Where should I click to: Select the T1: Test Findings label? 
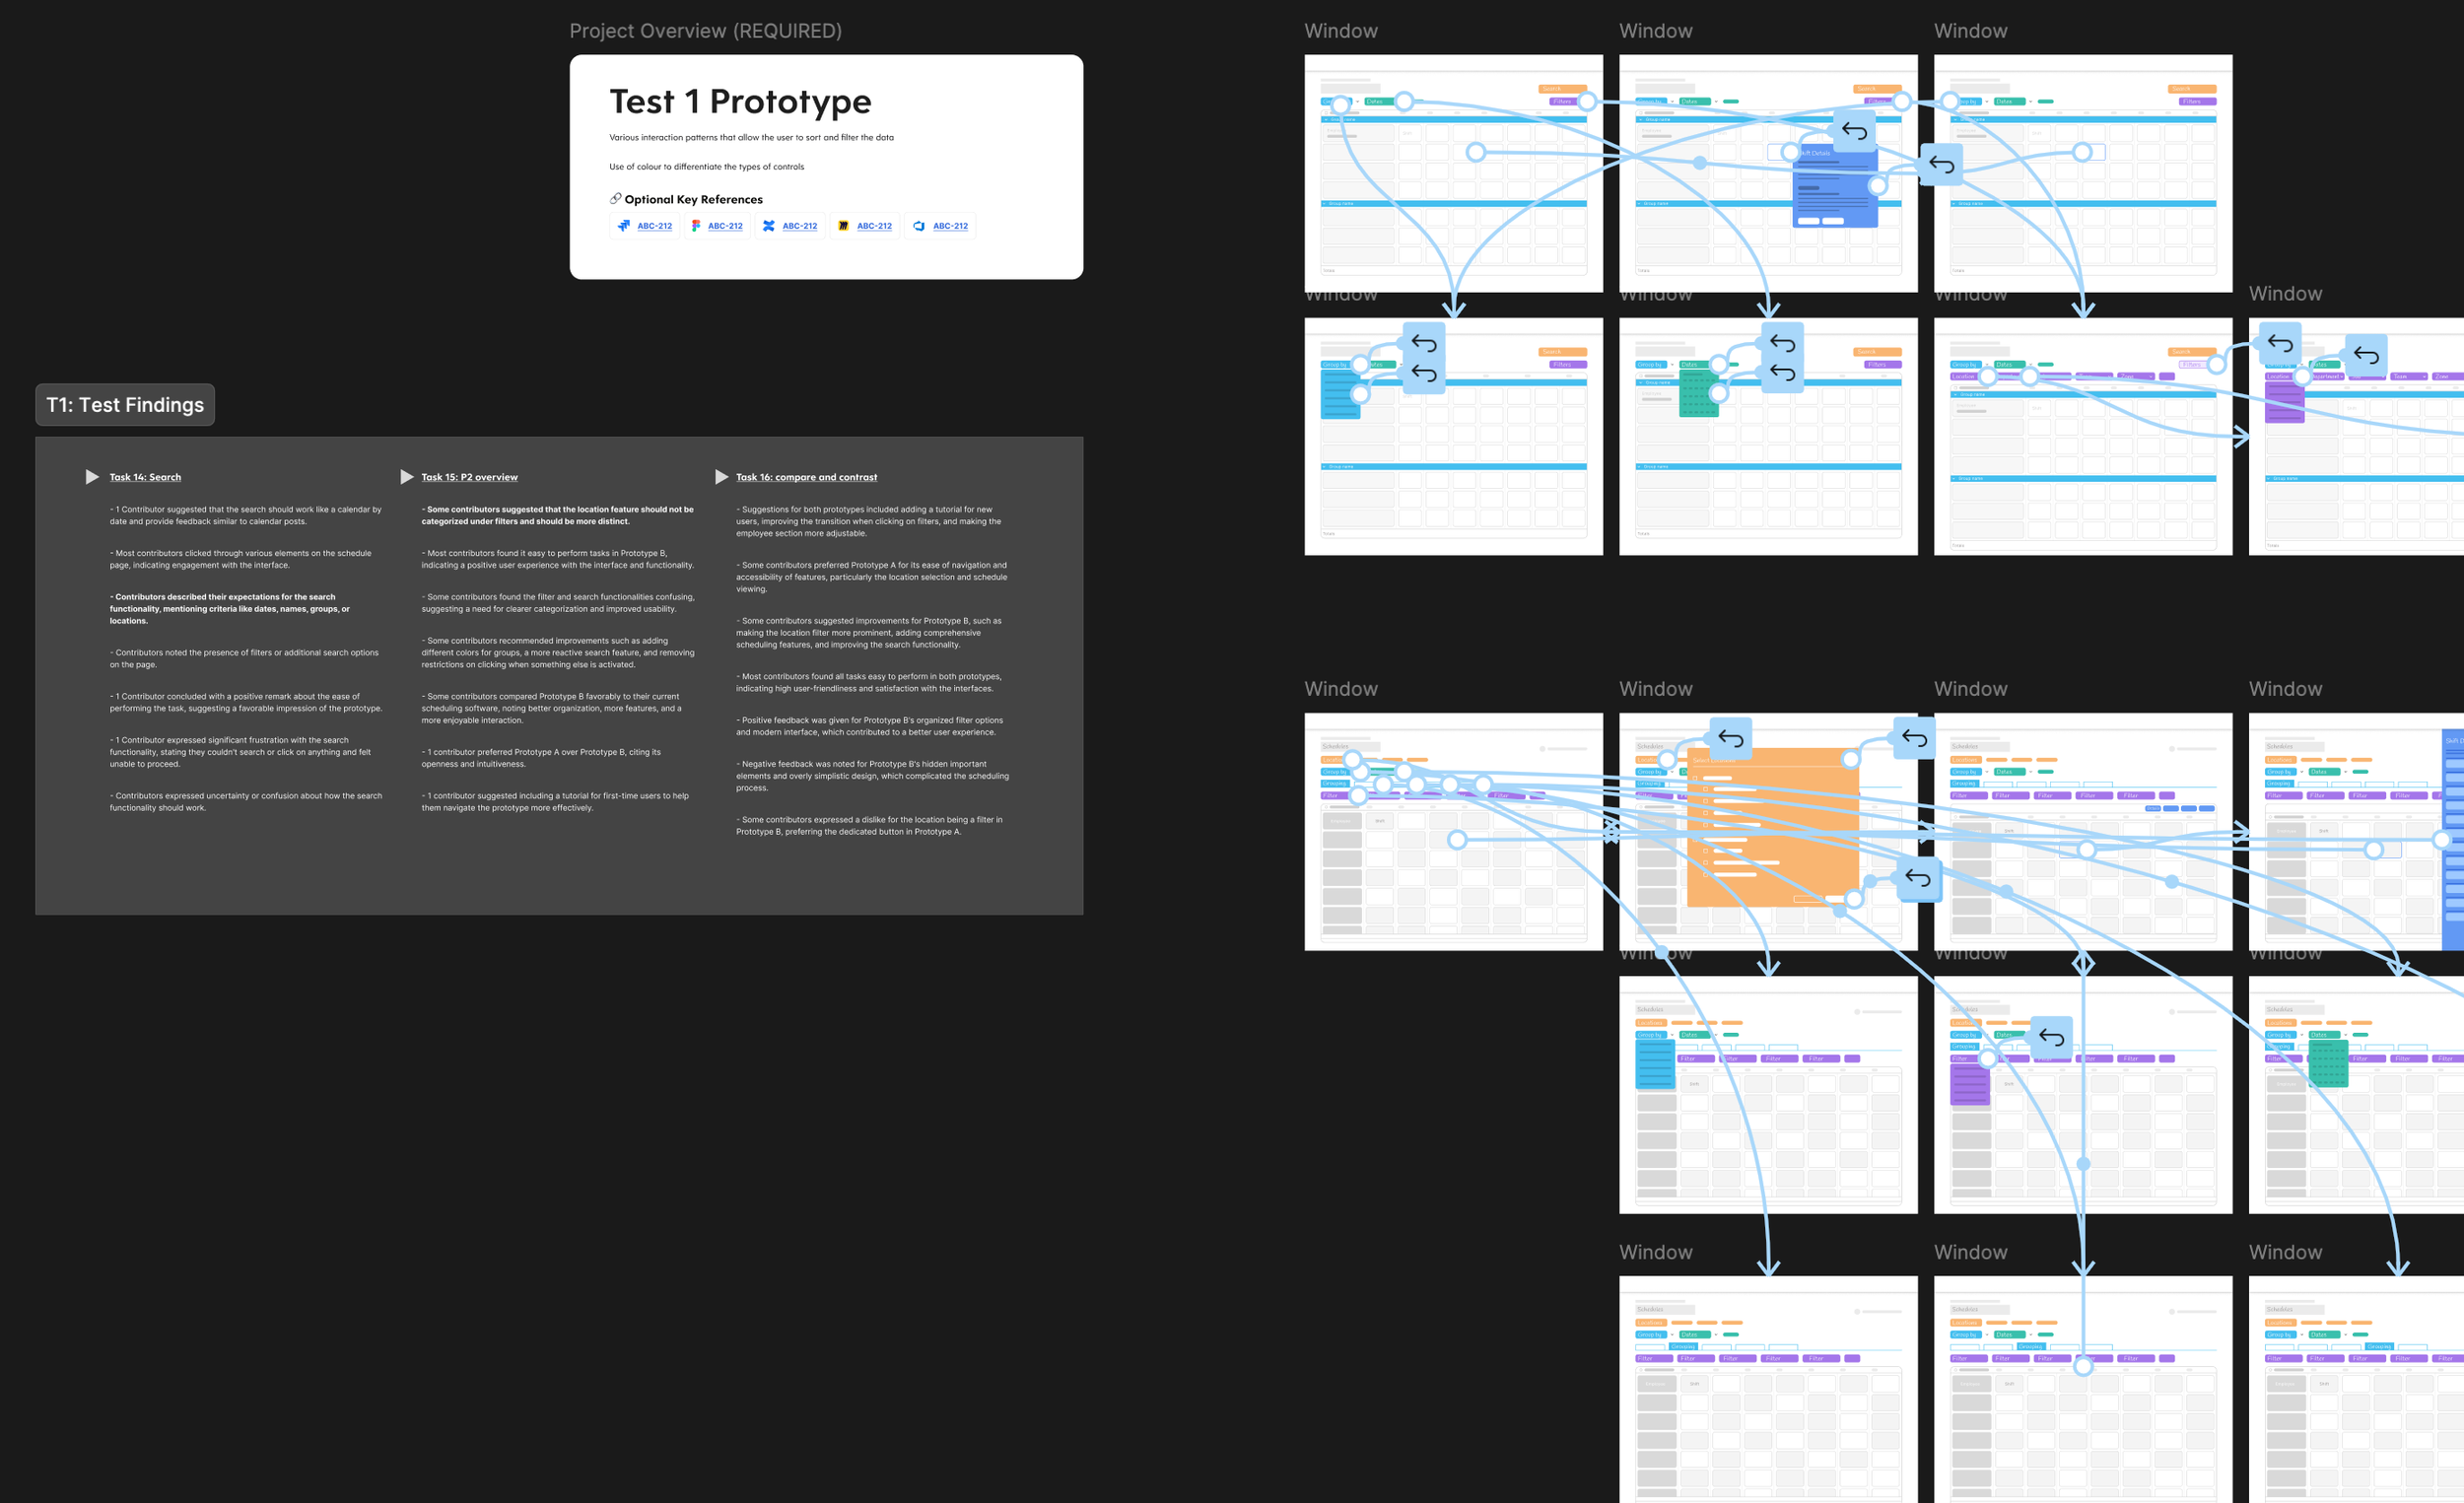(x=125, y=405)
